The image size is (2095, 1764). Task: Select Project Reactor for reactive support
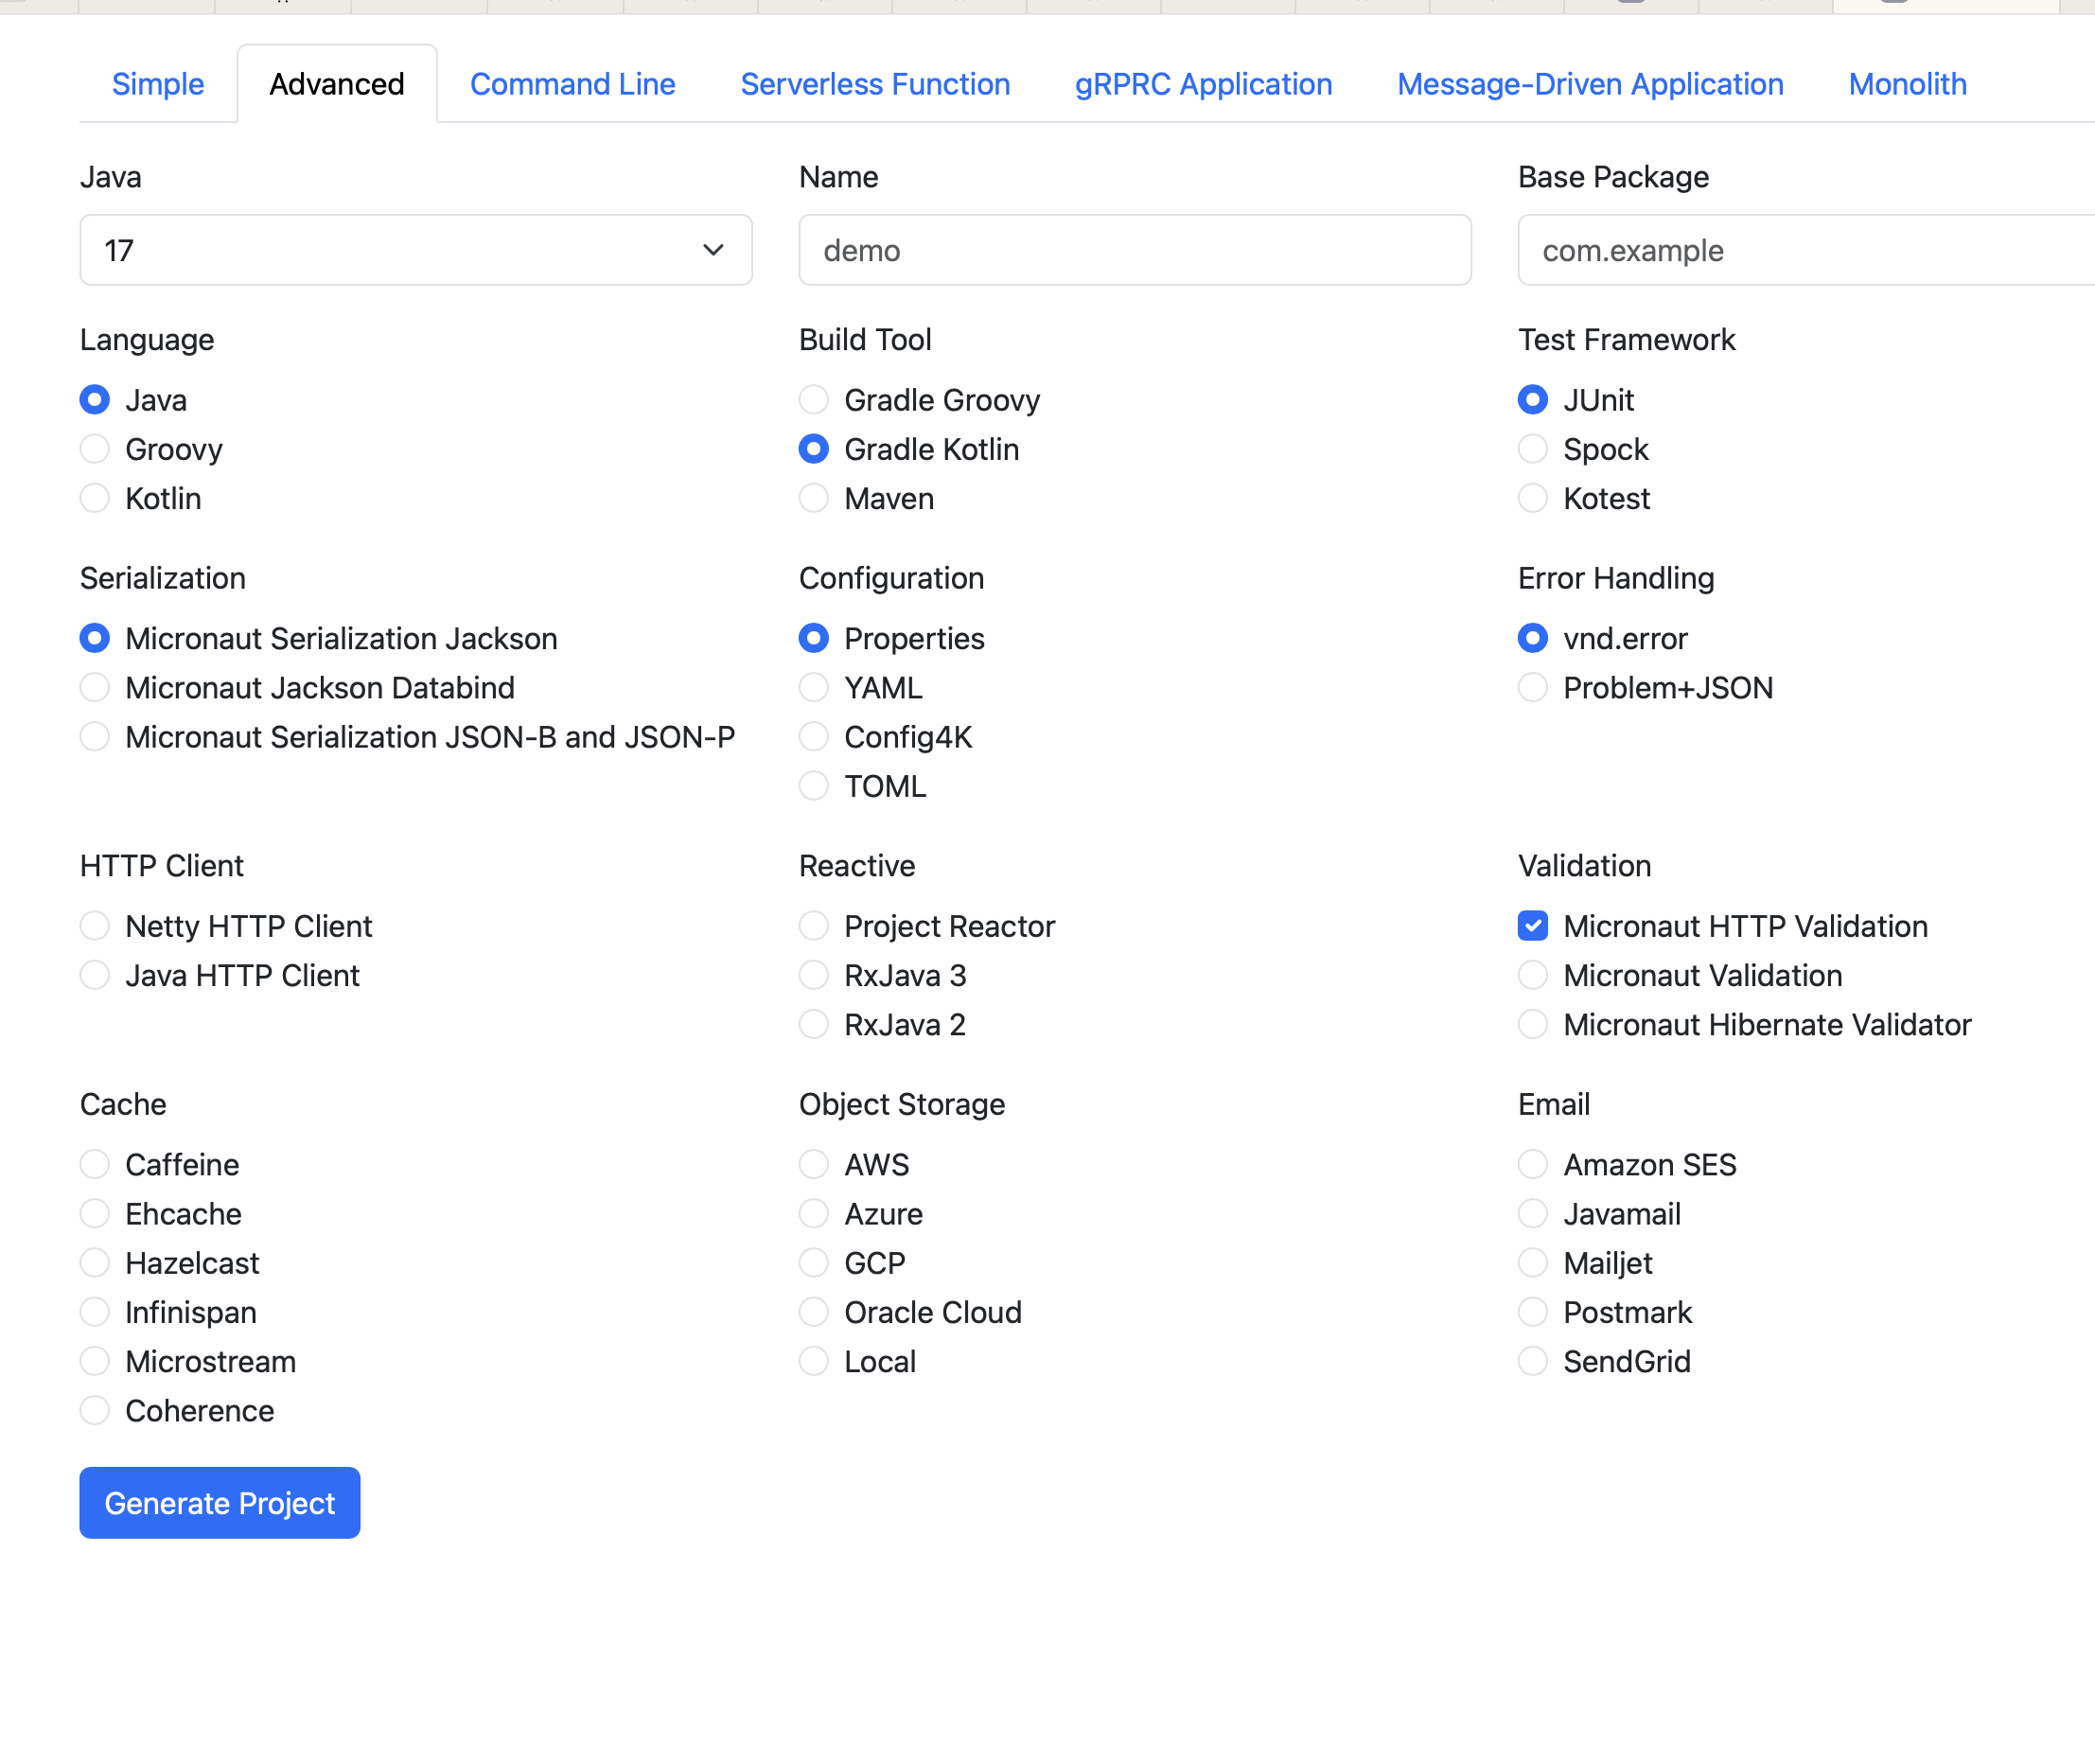click(x=813, y=925)
